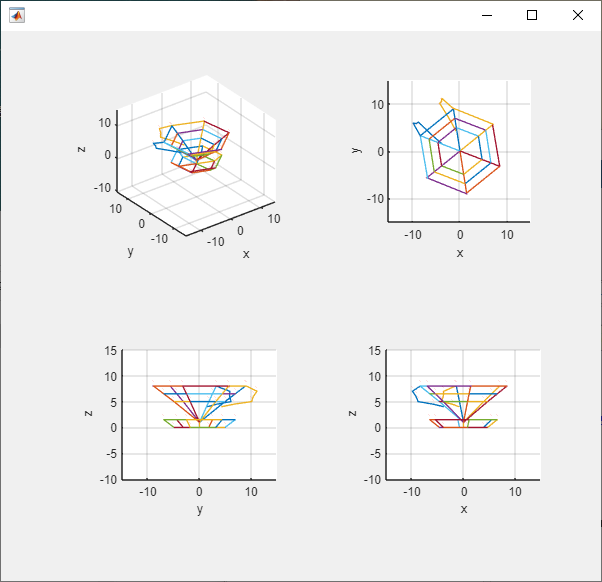
Task: Select the top-view axes plotting y against x
Action: coord(459,151)
